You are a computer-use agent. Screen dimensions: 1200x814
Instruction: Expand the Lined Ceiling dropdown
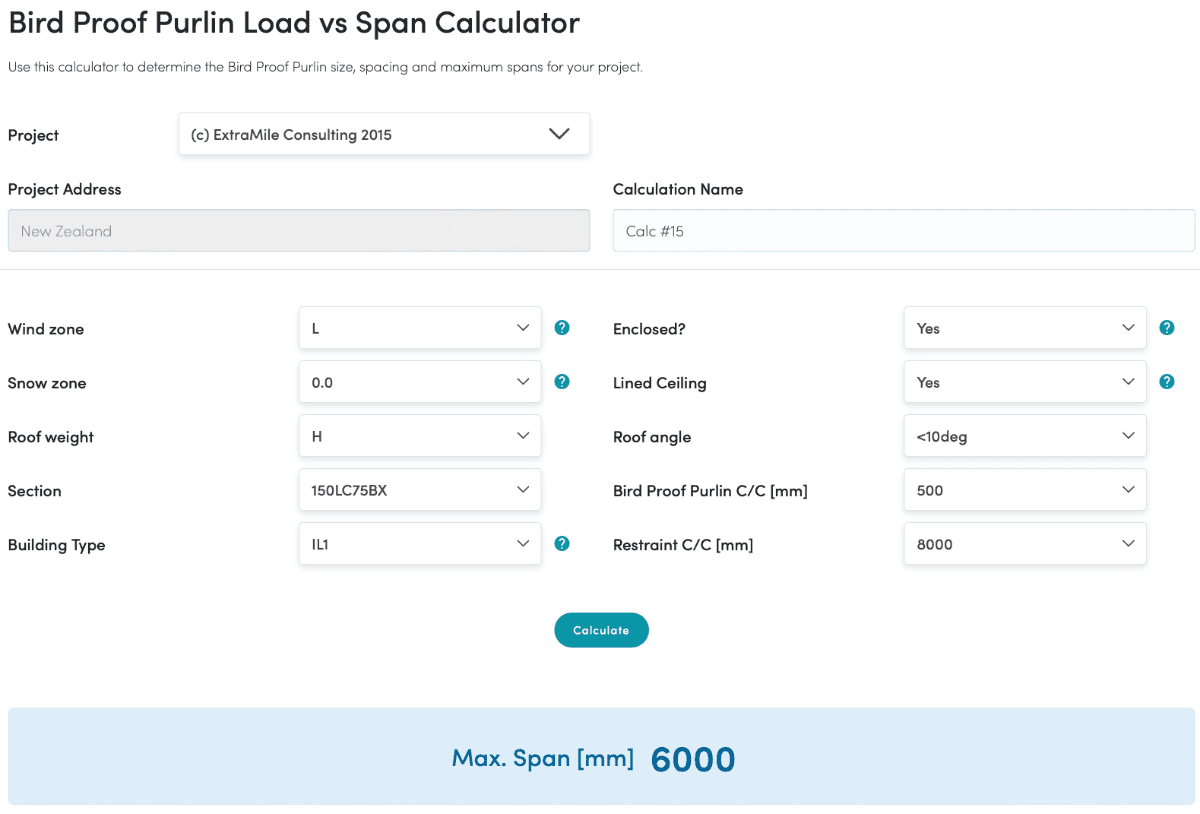coord(1025,382)
